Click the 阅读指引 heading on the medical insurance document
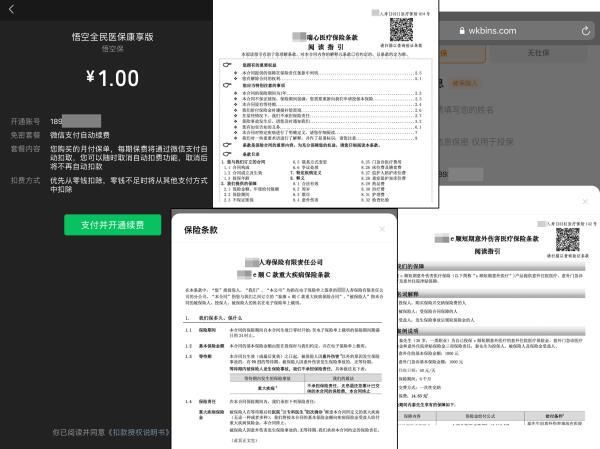 point(326,47)
